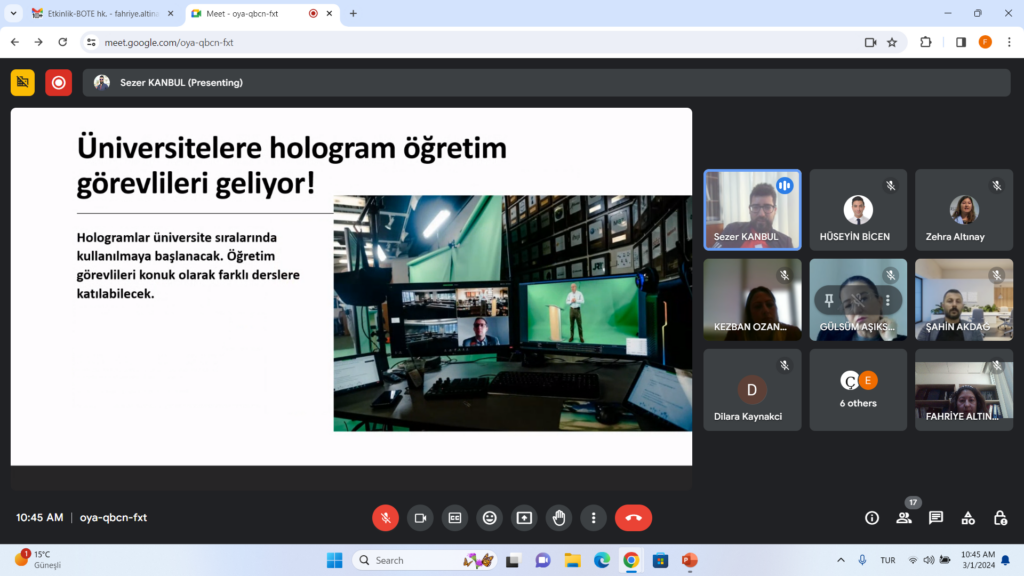Screen dimensions: 1024x576
Task: Open the tab search dropdown arrow
Action: [14, 14]
